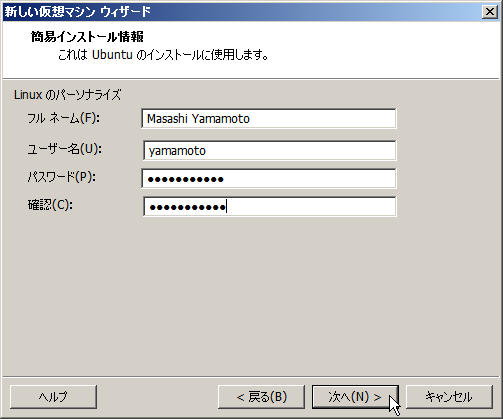Close the wizard with the X icon

490,12
